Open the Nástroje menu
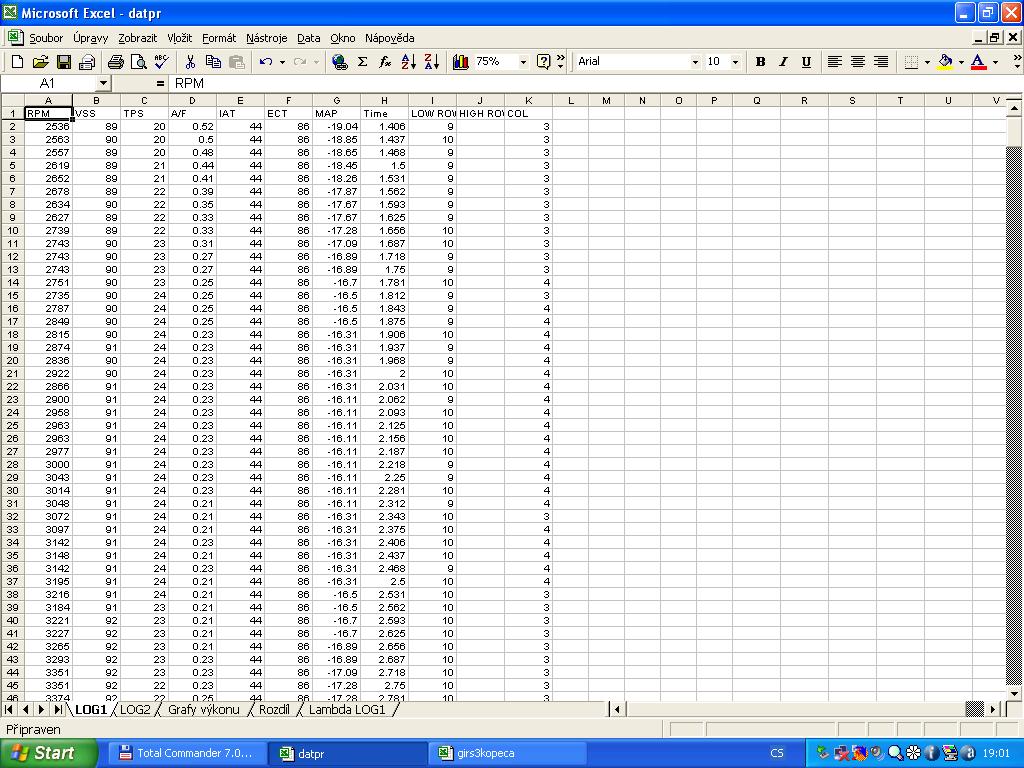 [266, 38]
